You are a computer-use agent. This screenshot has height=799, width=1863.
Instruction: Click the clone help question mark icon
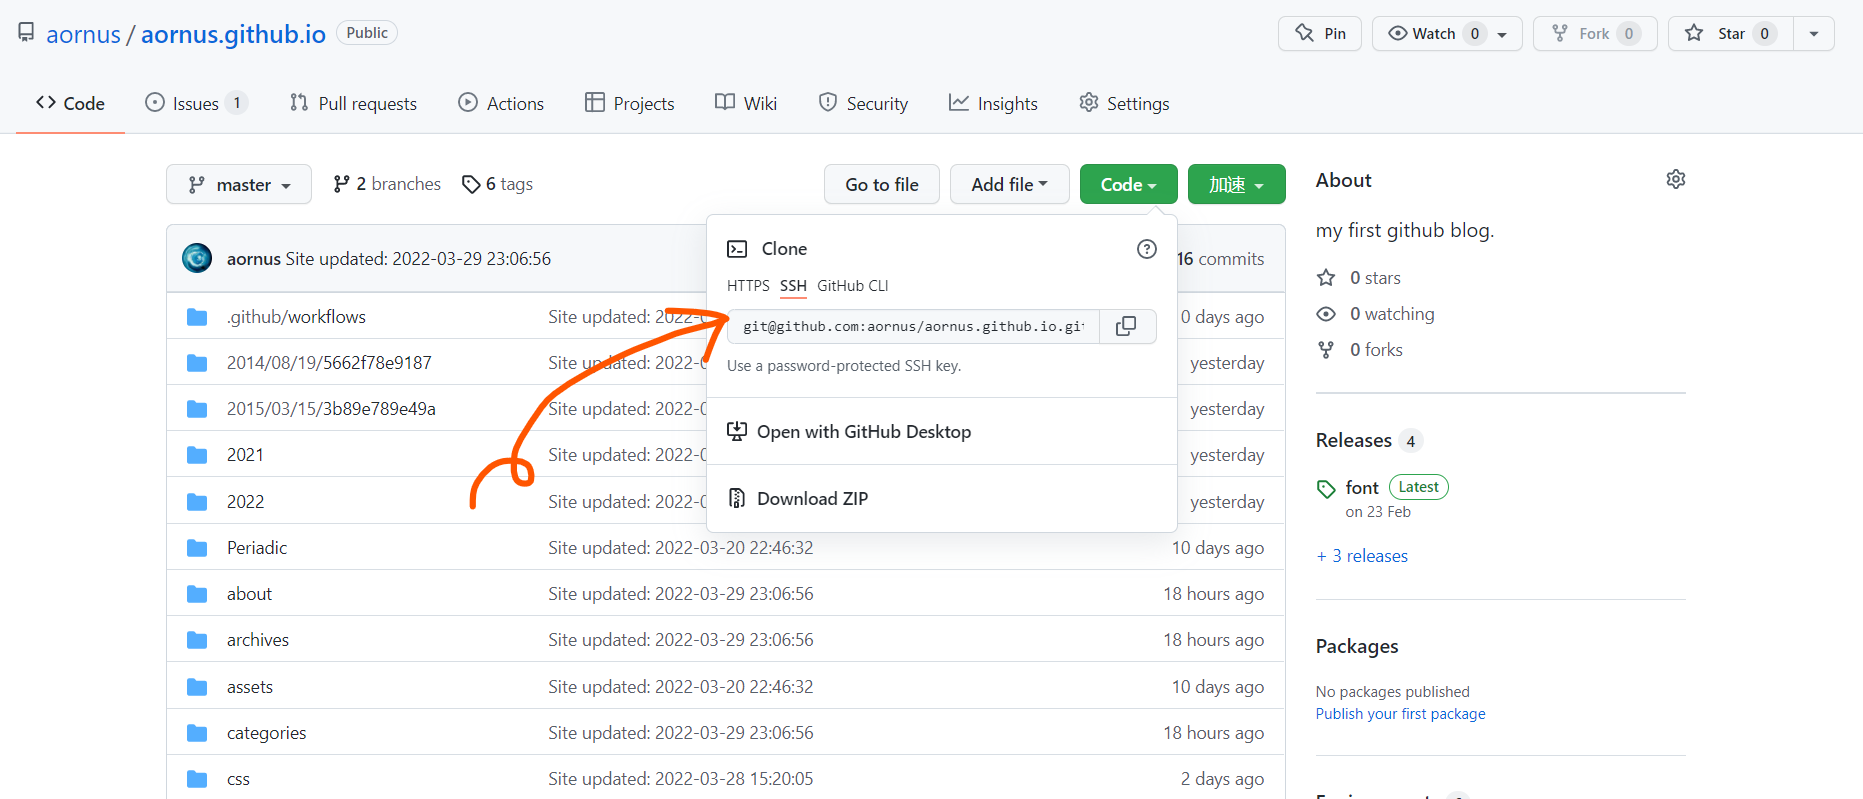coord(1146,249)
